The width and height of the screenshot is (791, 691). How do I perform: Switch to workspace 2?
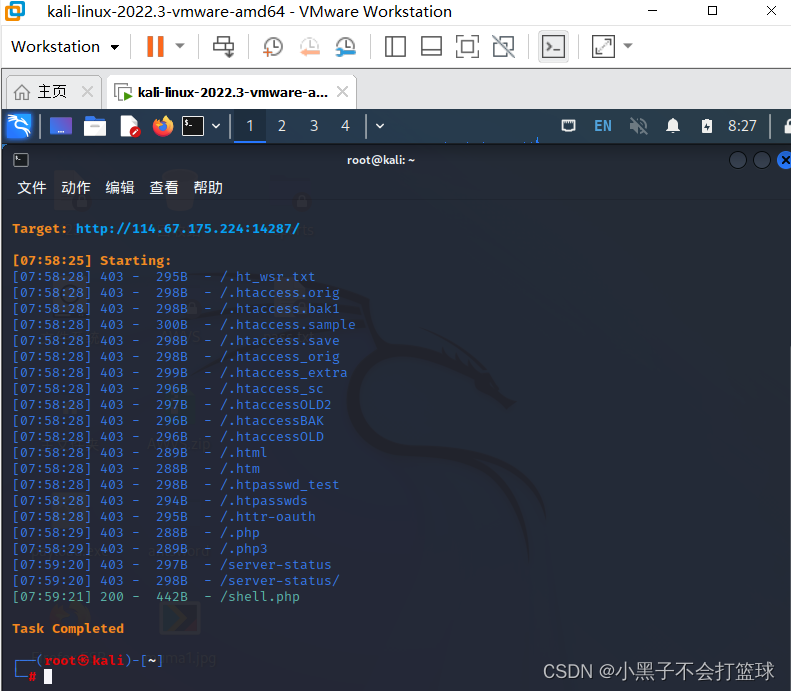282,126
